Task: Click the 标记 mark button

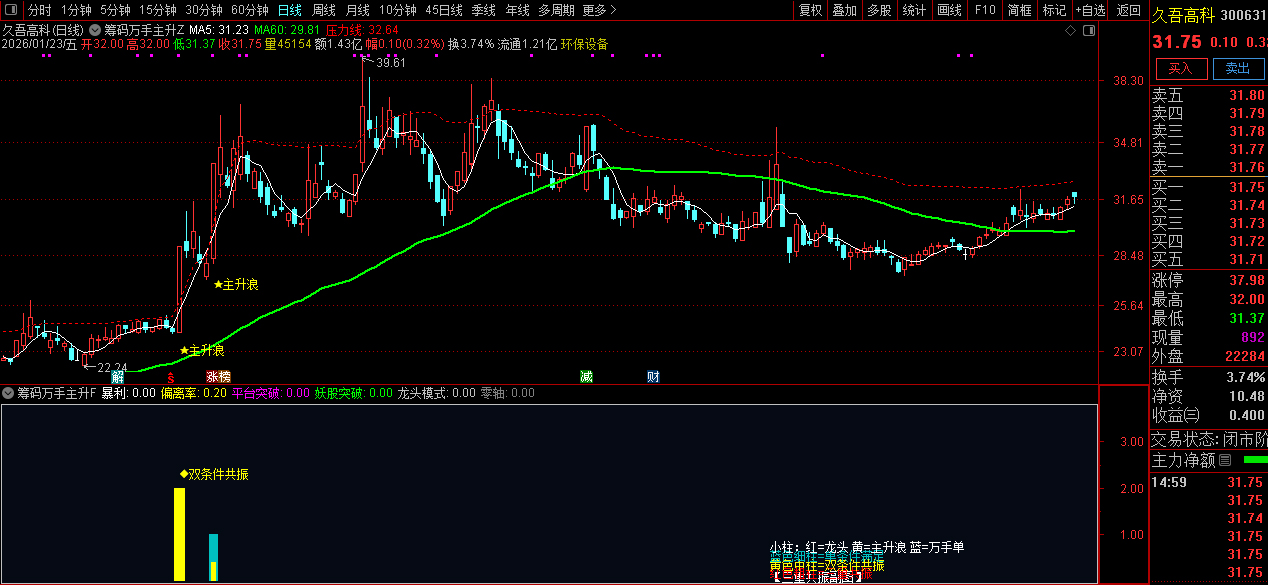Action: 1054,10
